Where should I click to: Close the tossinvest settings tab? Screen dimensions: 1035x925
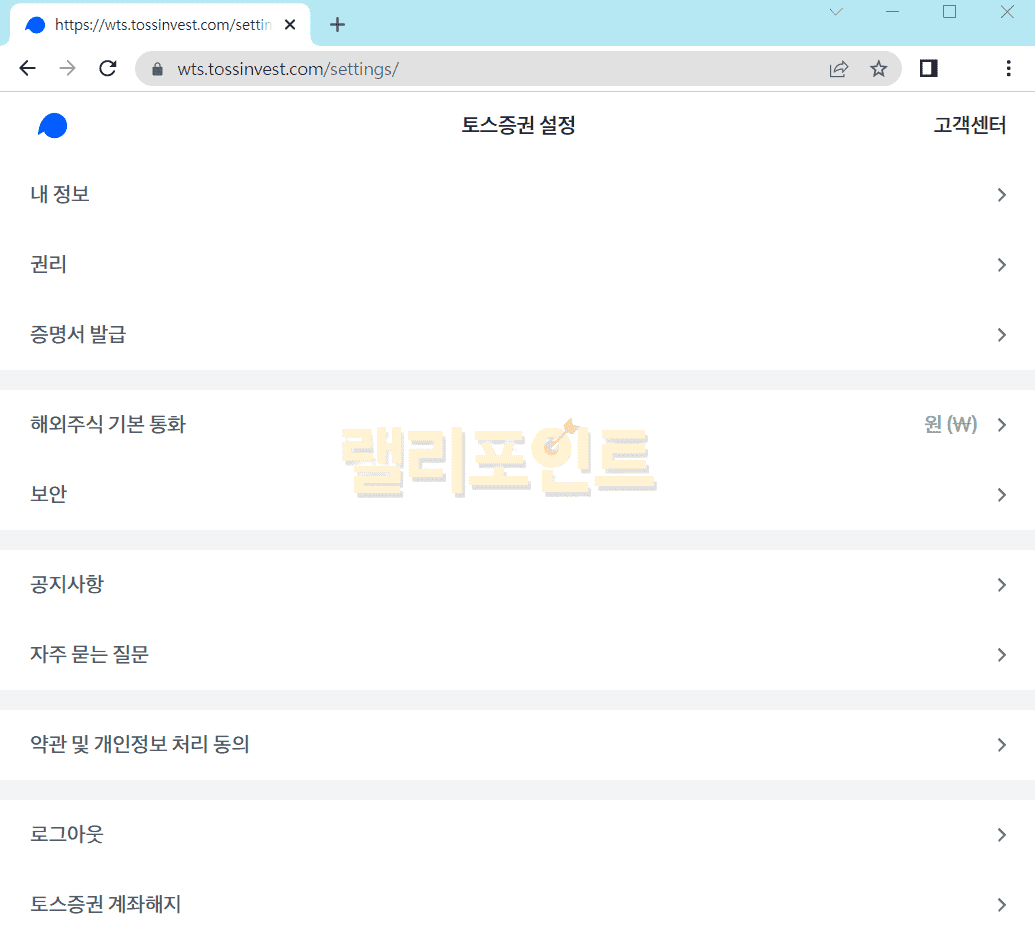[x=290, y=25]
